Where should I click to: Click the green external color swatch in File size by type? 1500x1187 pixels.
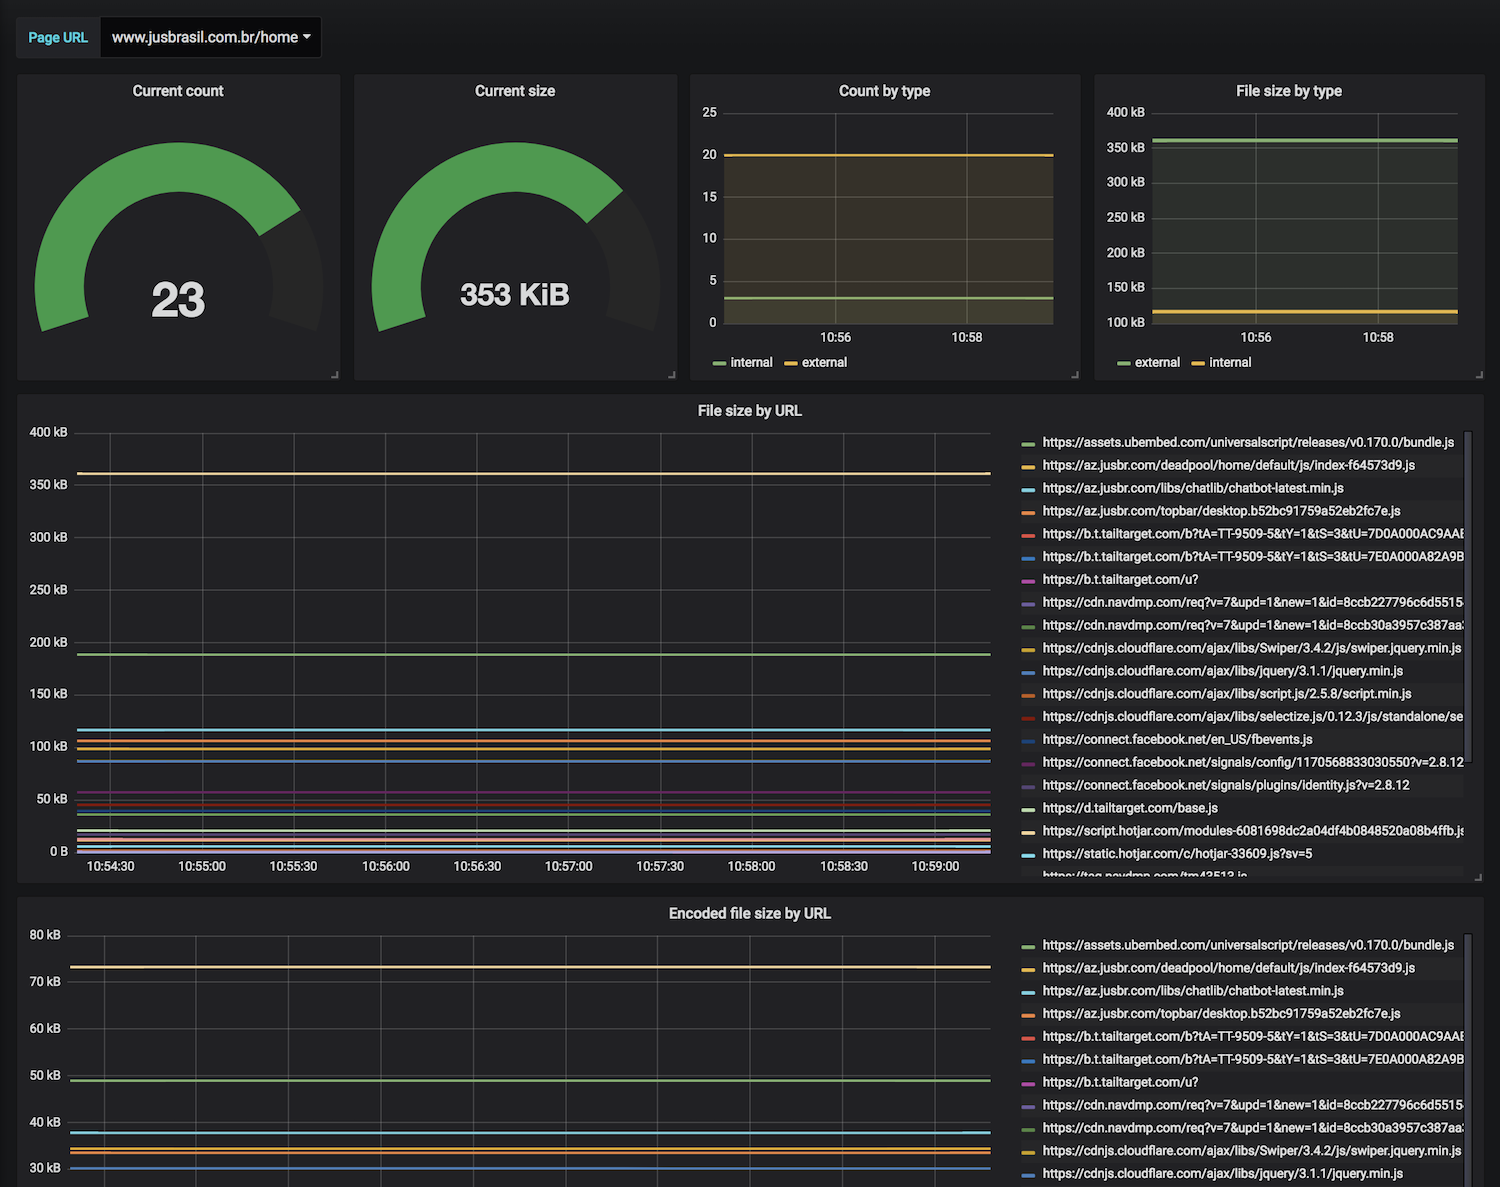pyautogui.click(x=1123, y=364)
